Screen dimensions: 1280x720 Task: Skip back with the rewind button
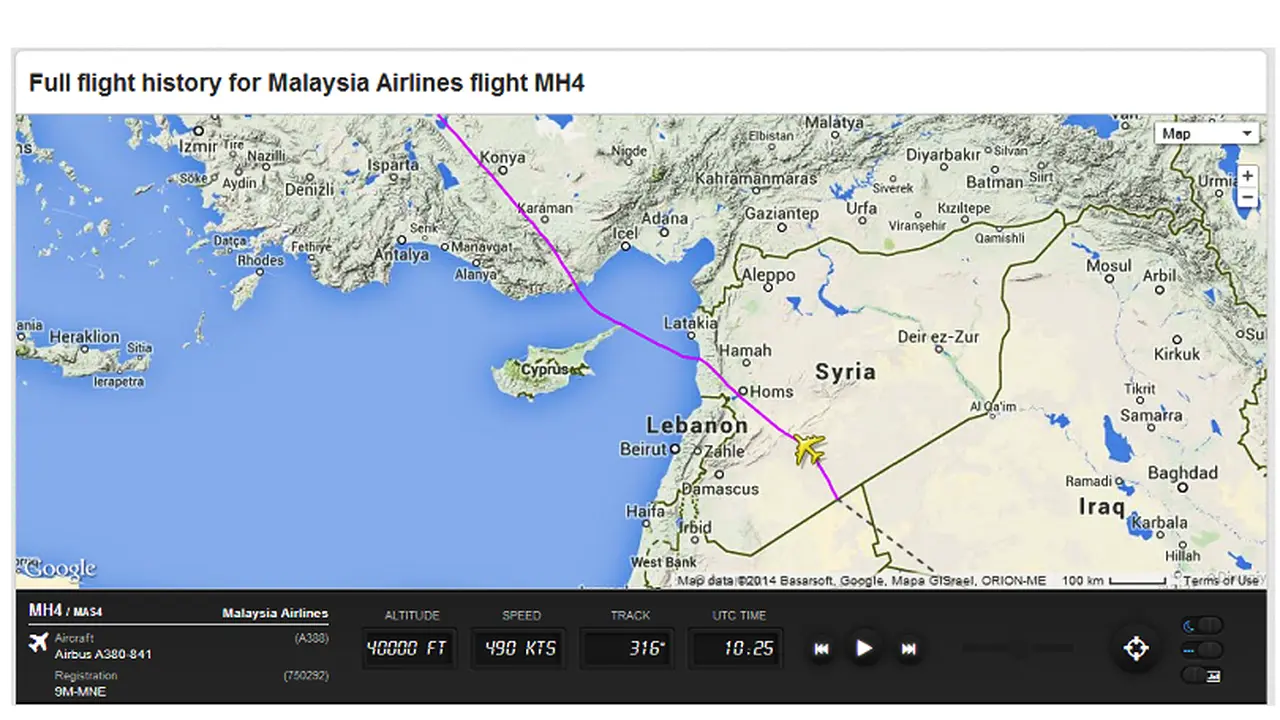(x=821, y=649)
